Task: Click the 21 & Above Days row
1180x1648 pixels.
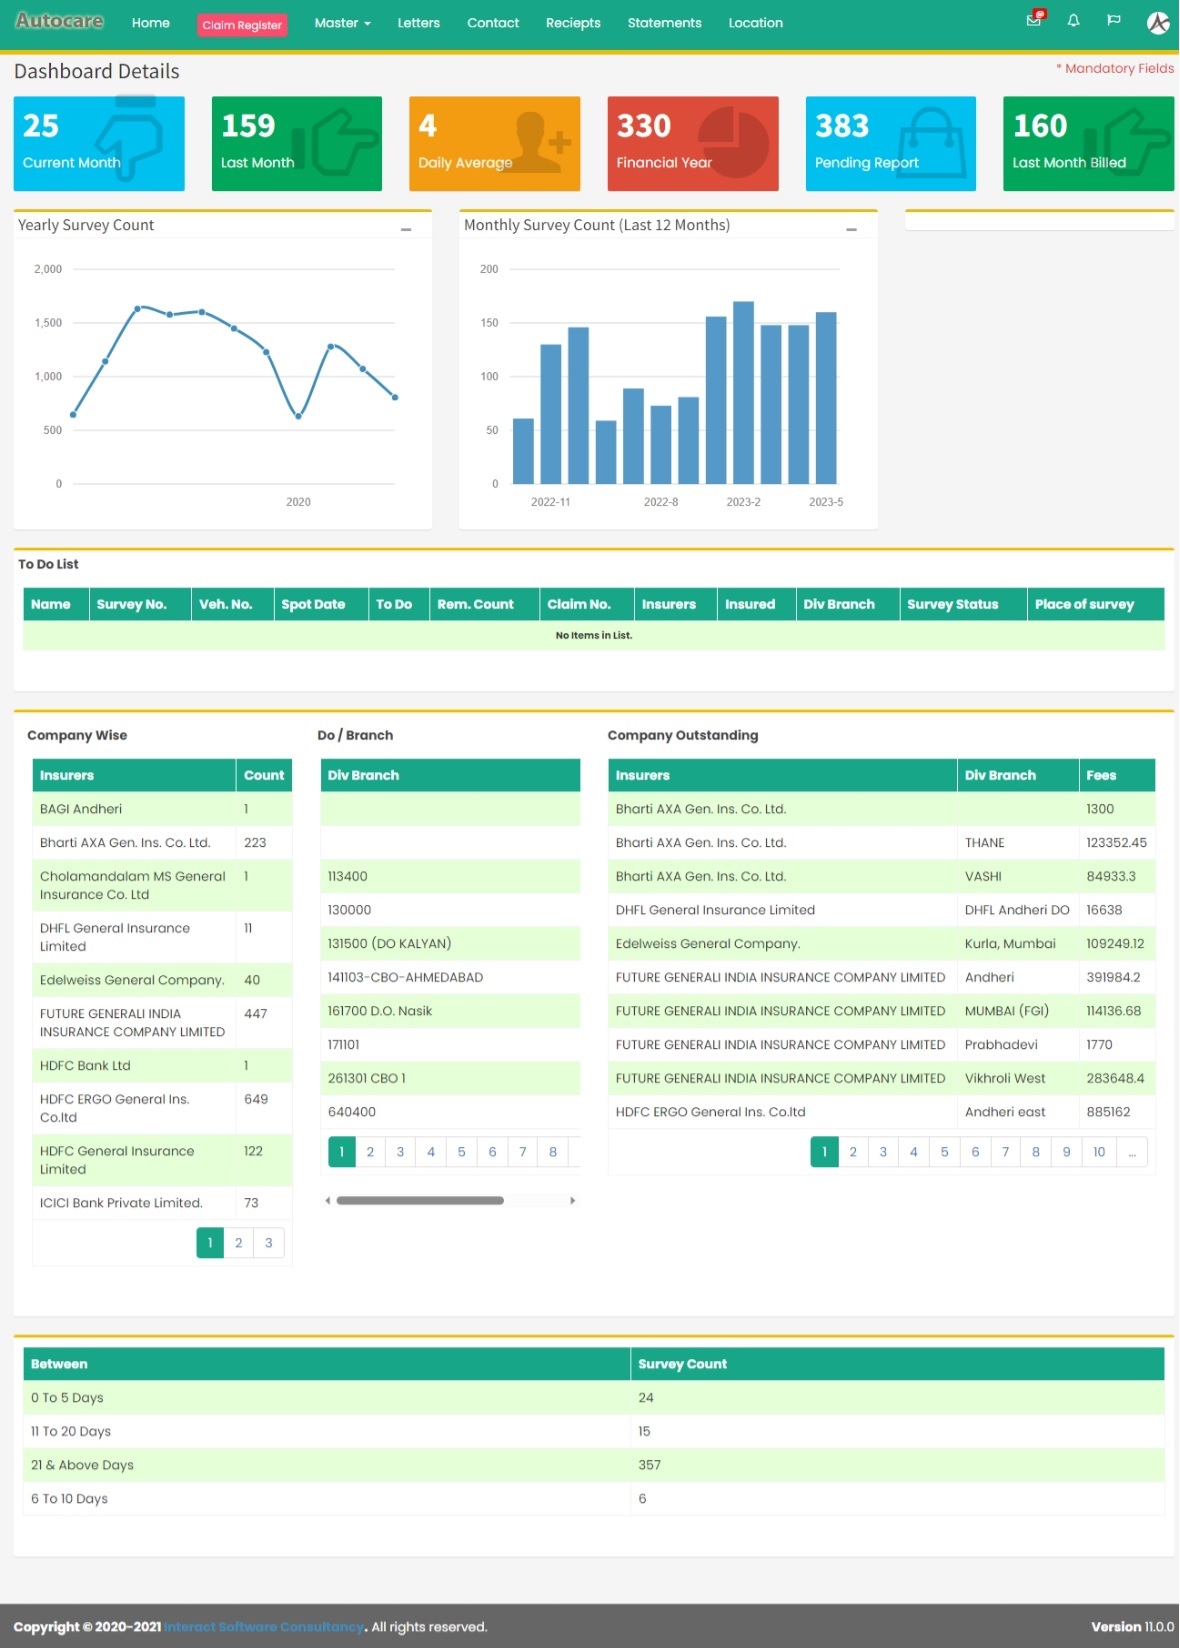Action: [x=594, y=1465]
